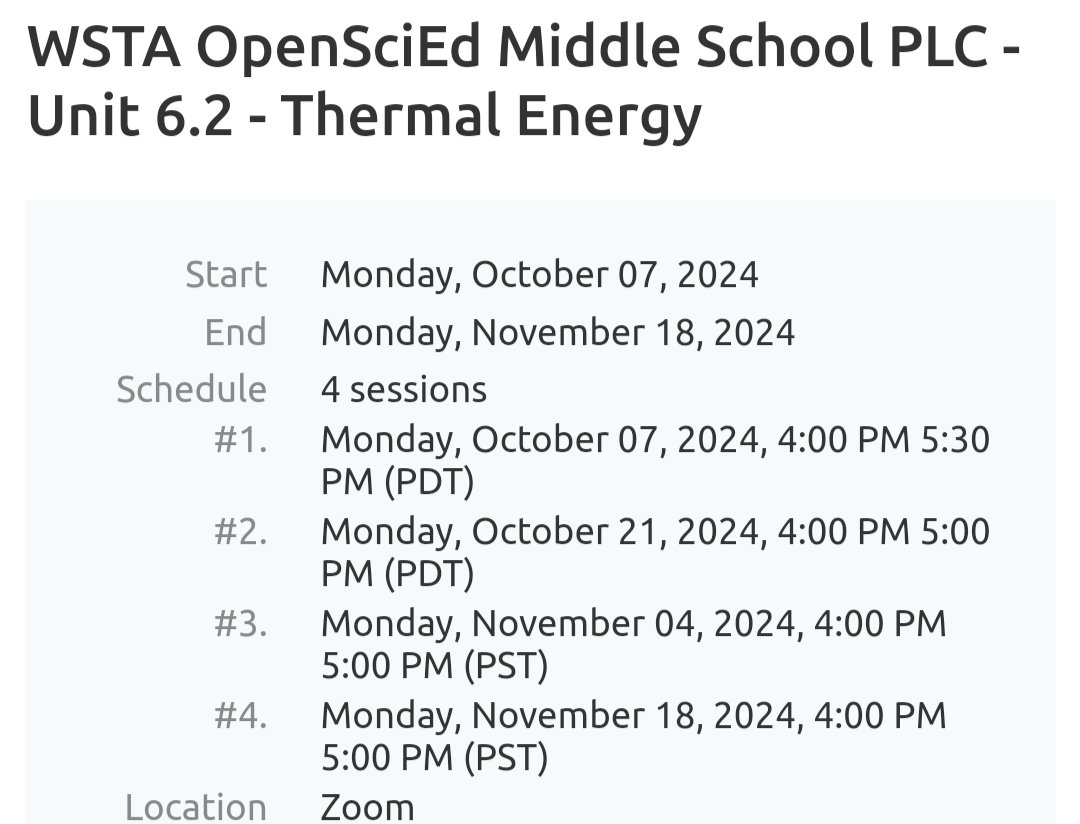The height and width of the screenshot is (824, 1080).
Task: Click the #4. session number
Action: 240,716
